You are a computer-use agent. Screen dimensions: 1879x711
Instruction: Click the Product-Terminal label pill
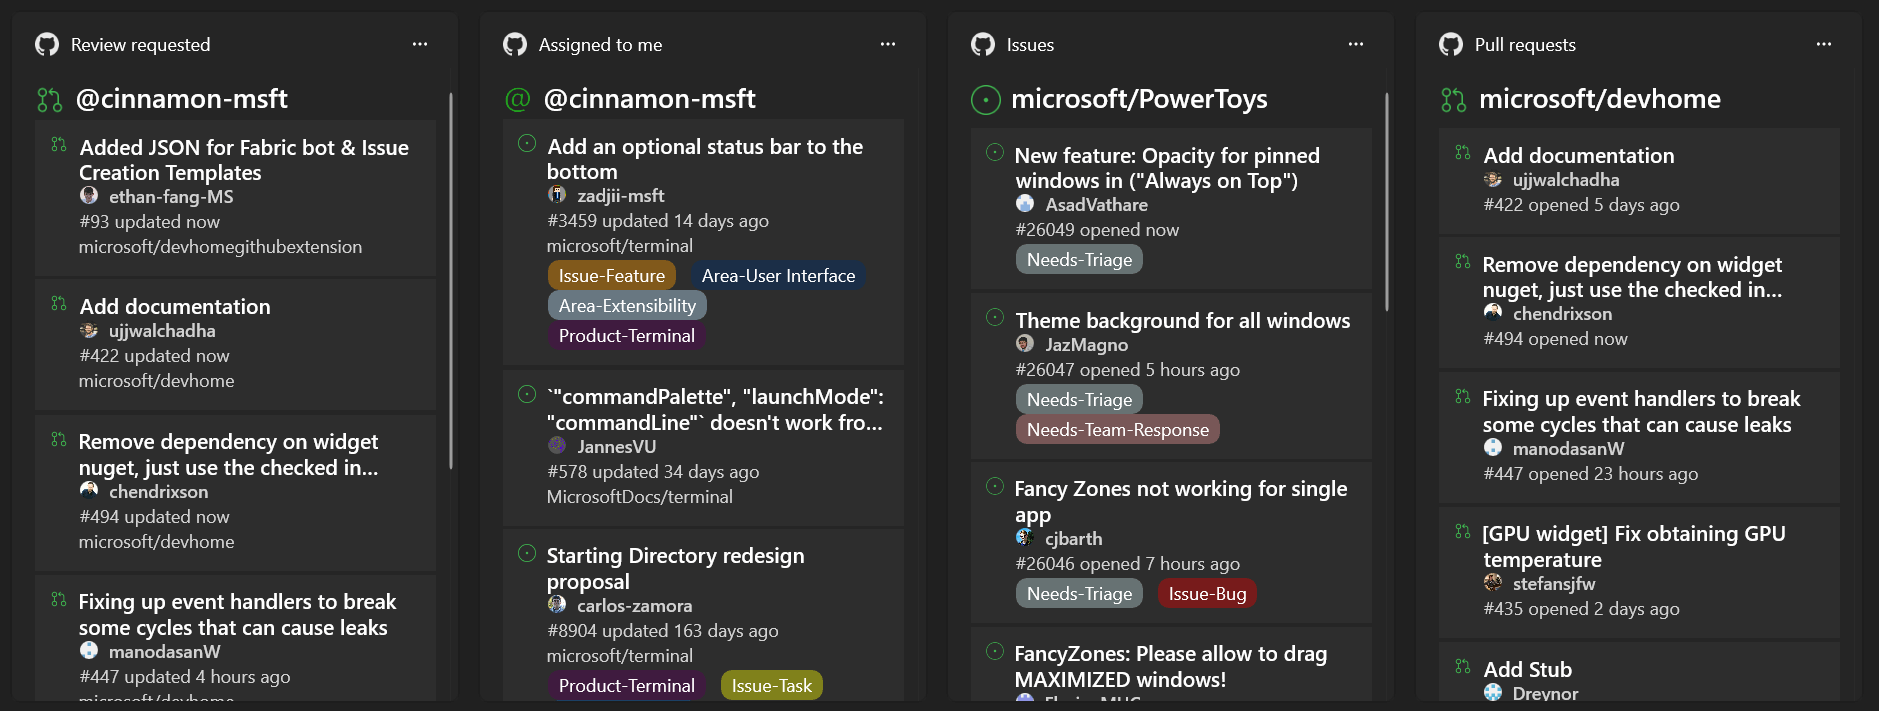627,336
